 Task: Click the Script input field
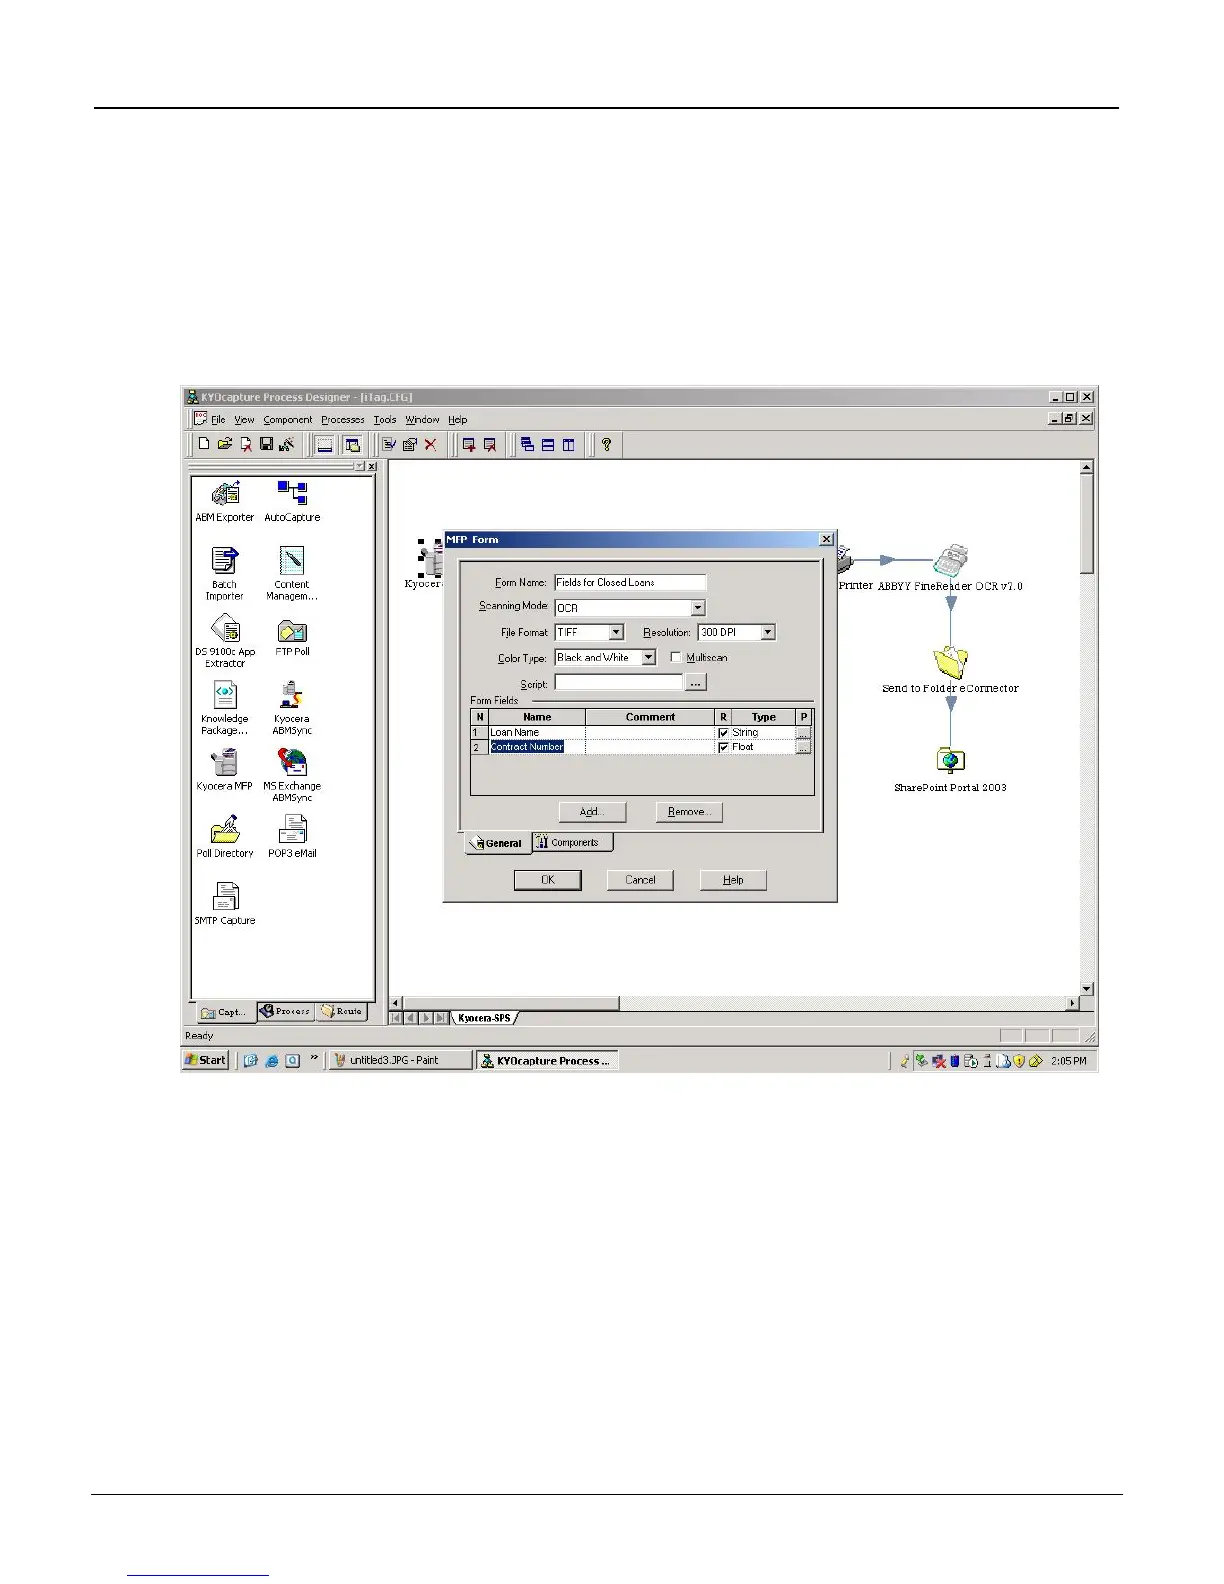619,683
